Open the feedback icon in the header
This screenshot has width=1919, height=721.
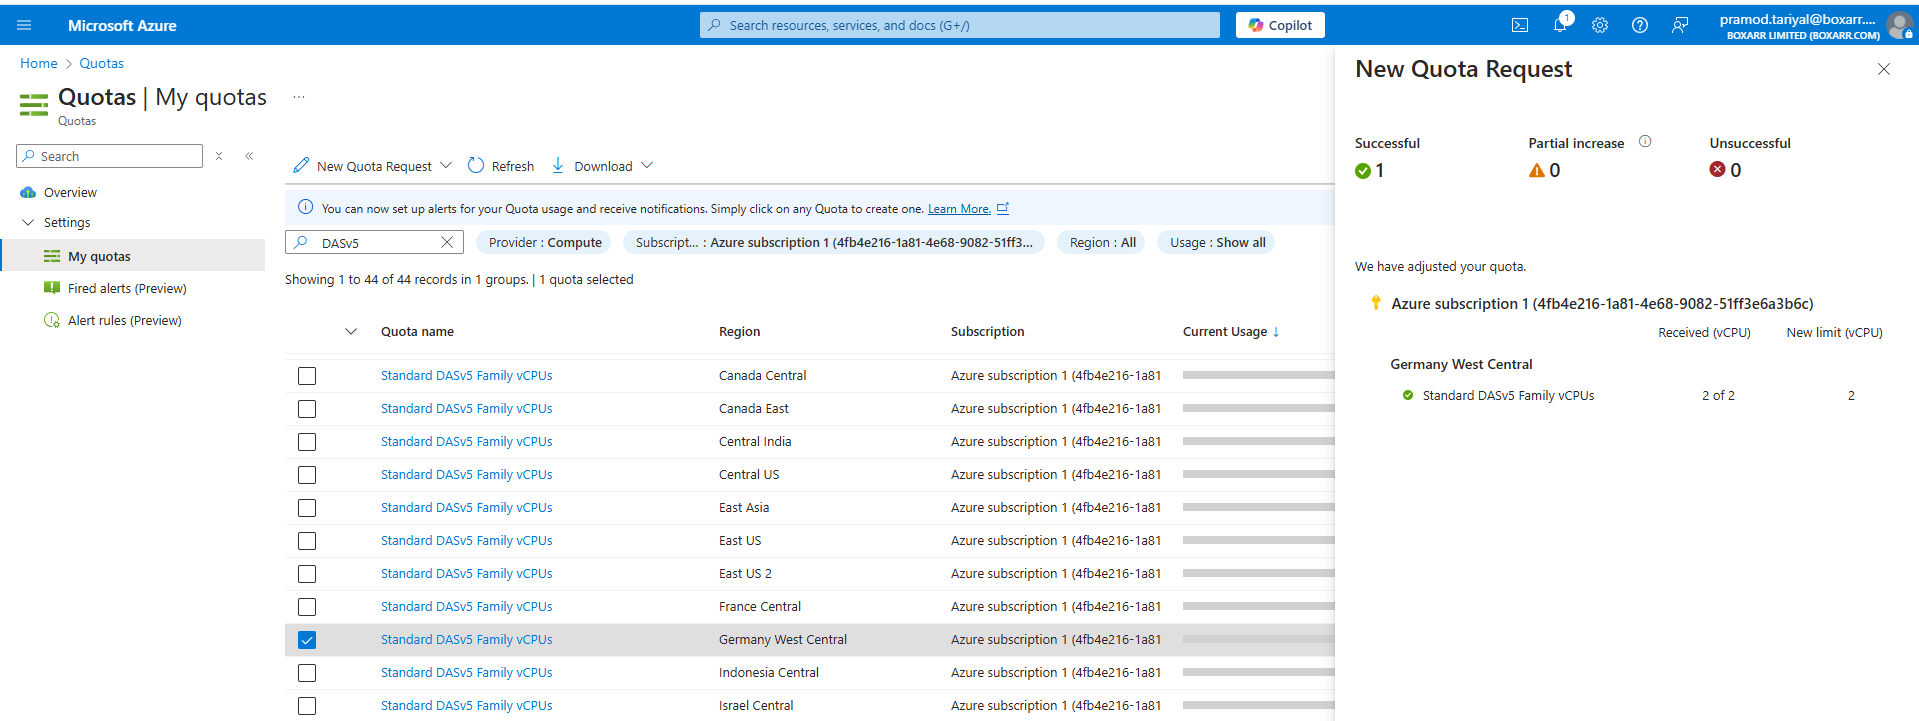tap(1680, 25)
